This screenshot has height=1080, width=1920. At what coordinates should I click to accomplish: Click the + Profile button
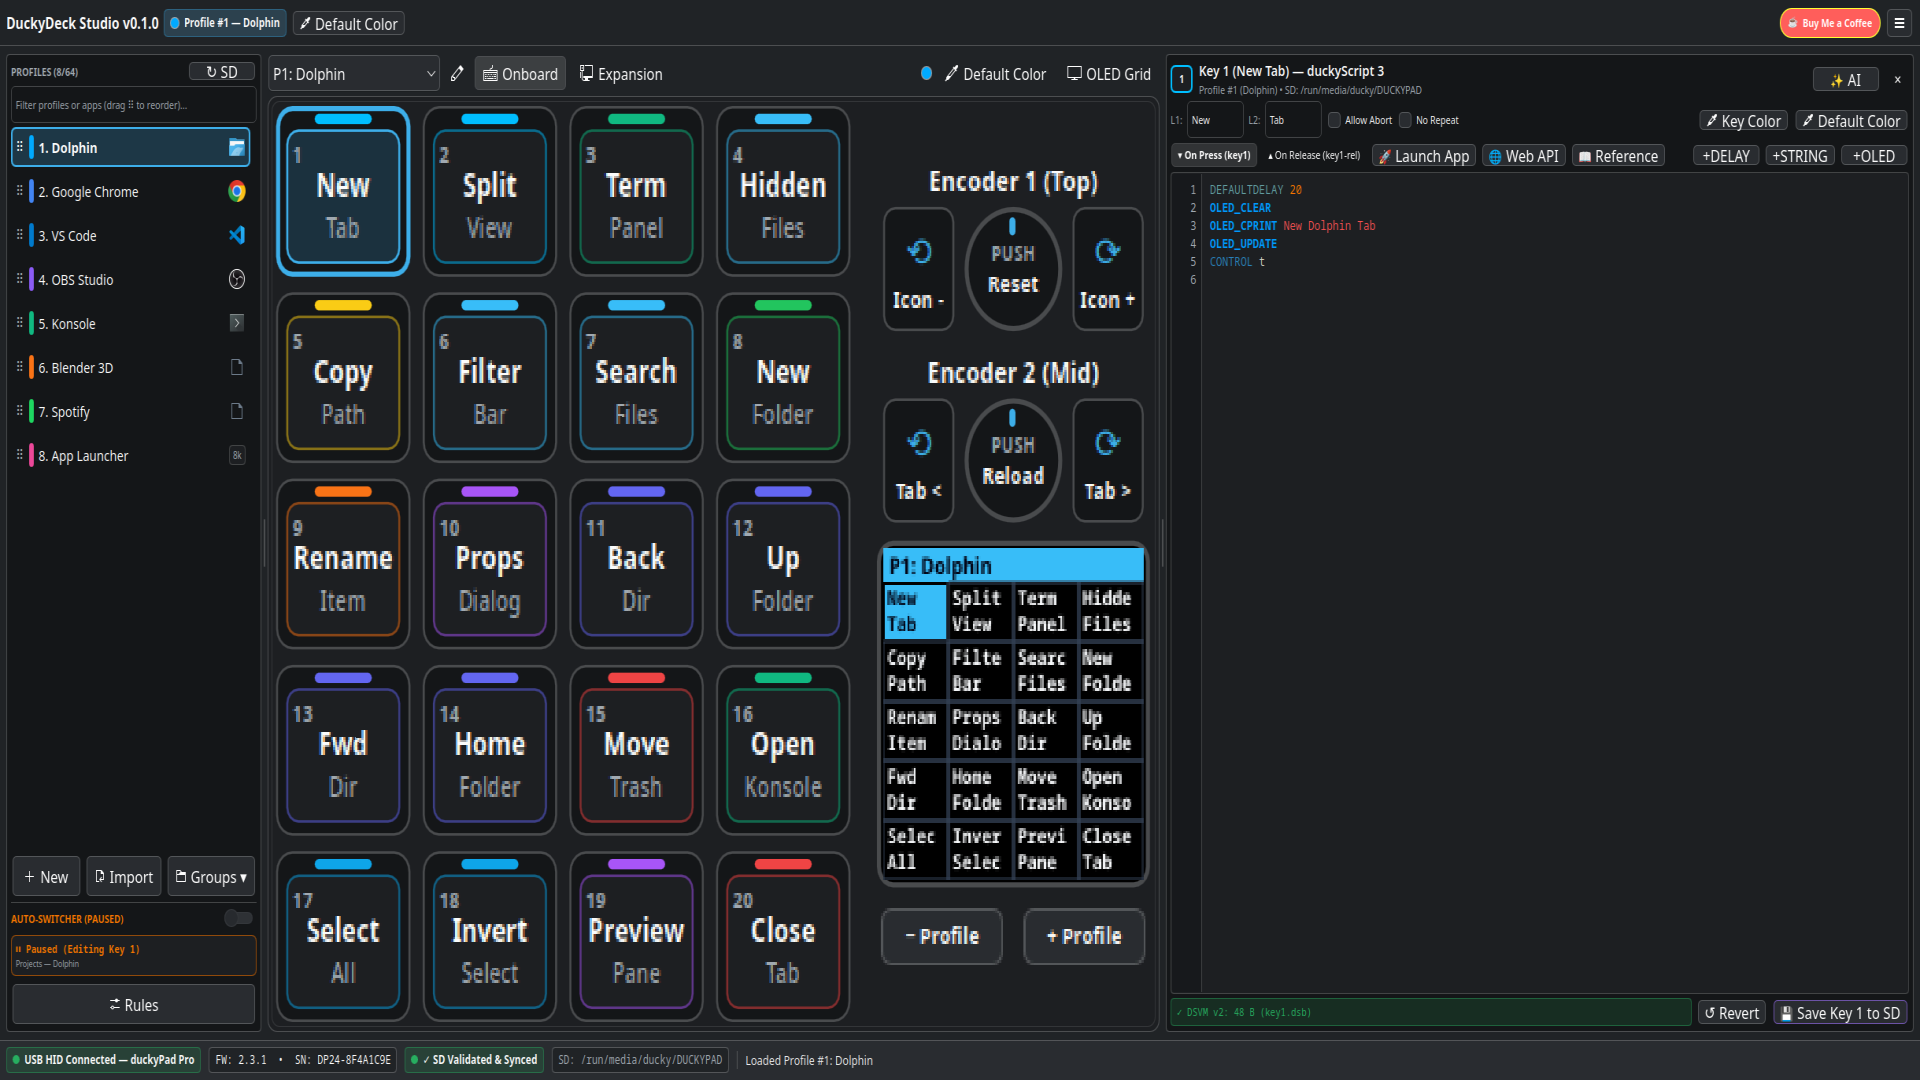(x=1084, y=936)
